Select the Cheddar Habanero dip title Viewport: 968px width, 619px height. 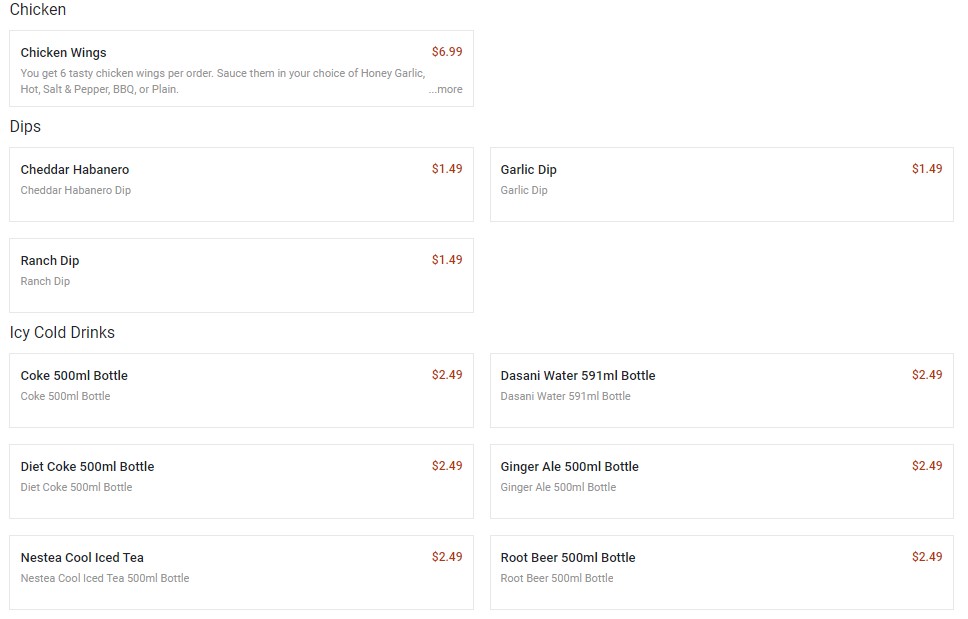pos(75,170)
